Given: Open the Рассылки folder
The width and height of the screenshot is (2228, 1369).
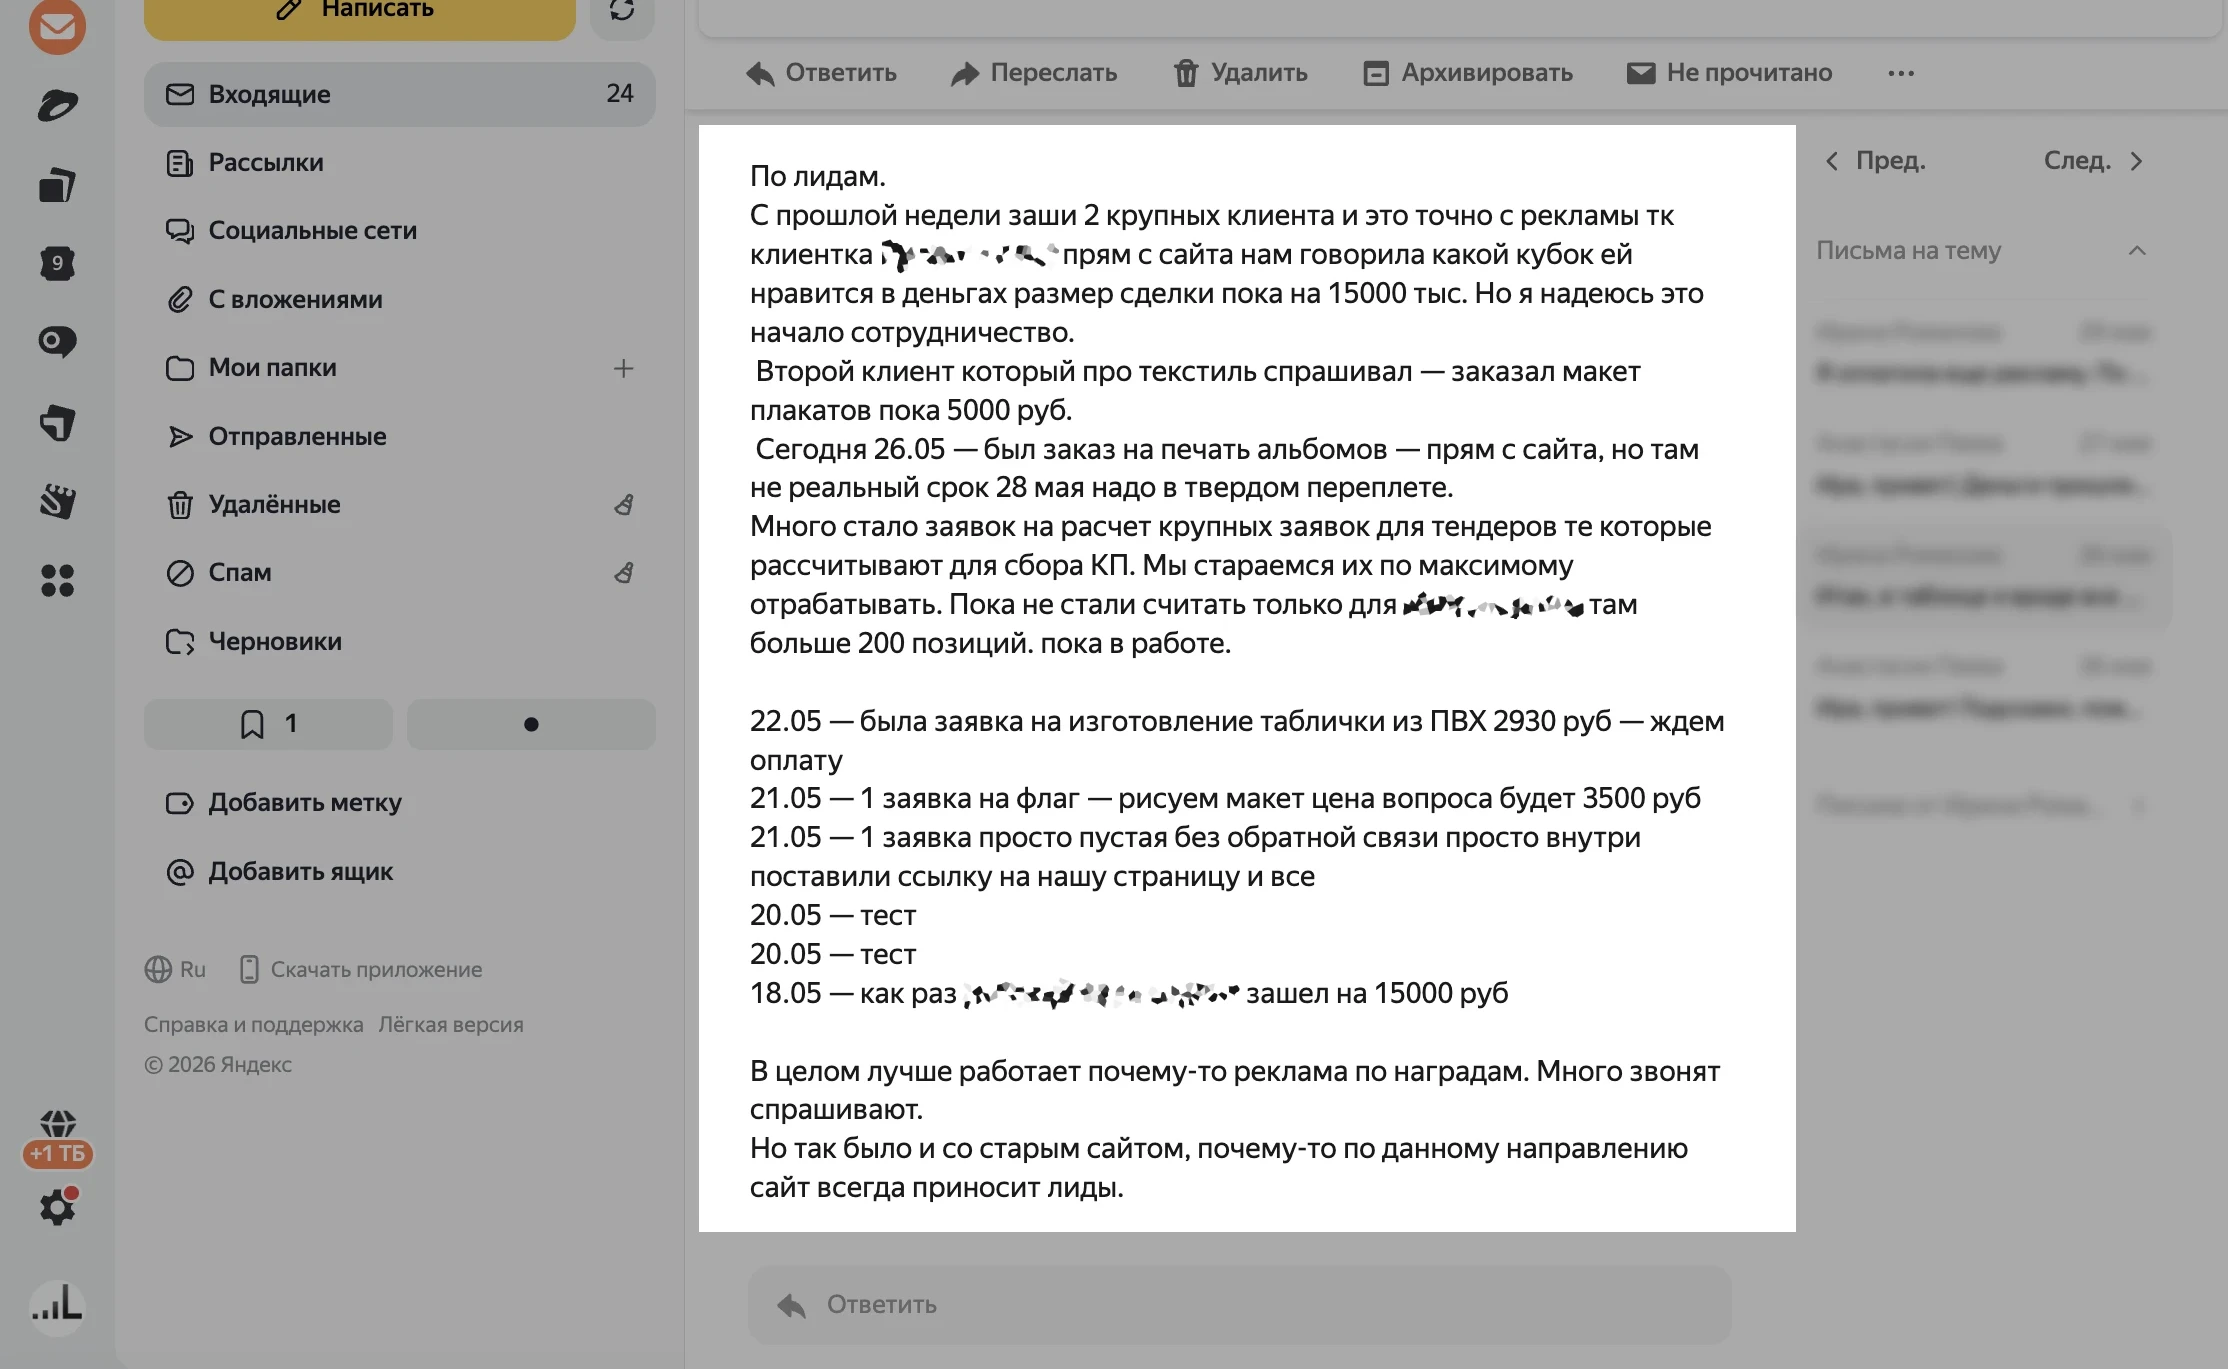Looking at the screenshot, I should pos(400,162).
